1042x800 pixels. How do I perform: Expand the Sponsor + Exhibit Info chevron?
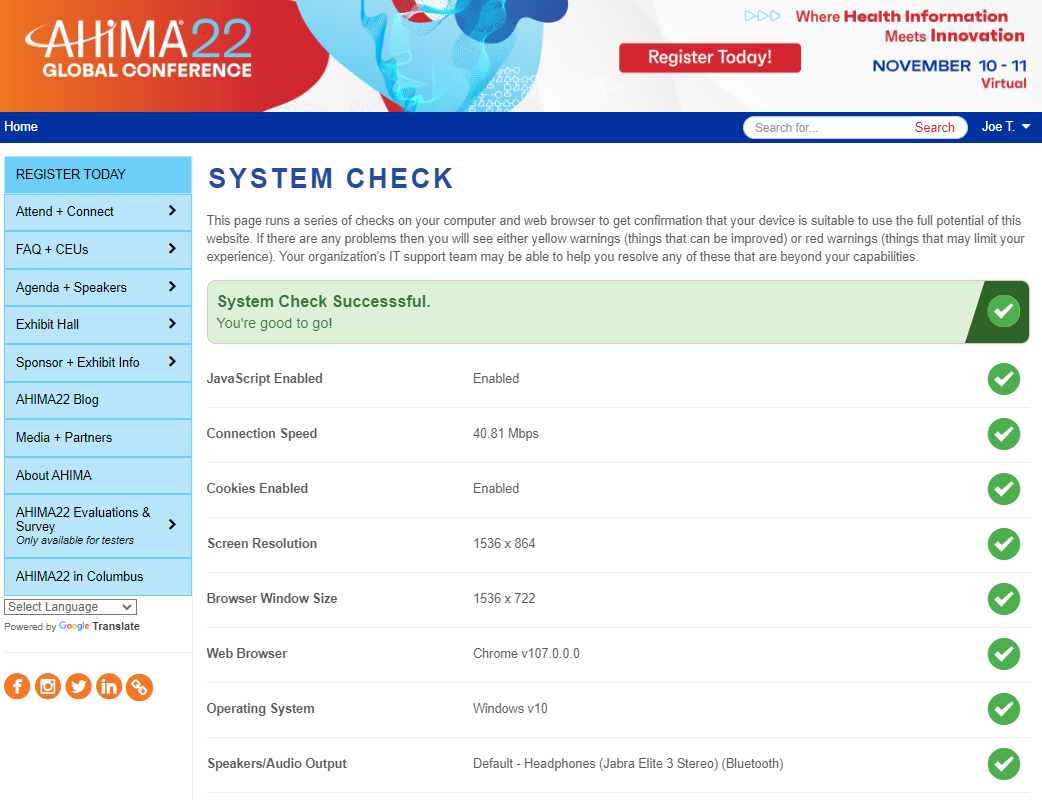point(172,361)
